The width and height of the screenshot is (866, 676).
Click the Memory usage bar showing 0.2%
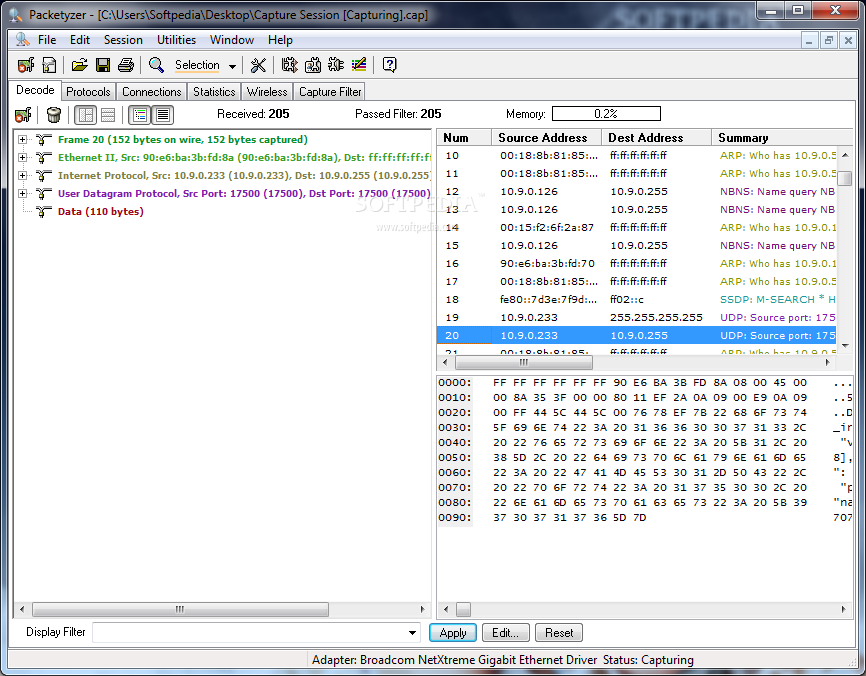click(x=606, y=114)
